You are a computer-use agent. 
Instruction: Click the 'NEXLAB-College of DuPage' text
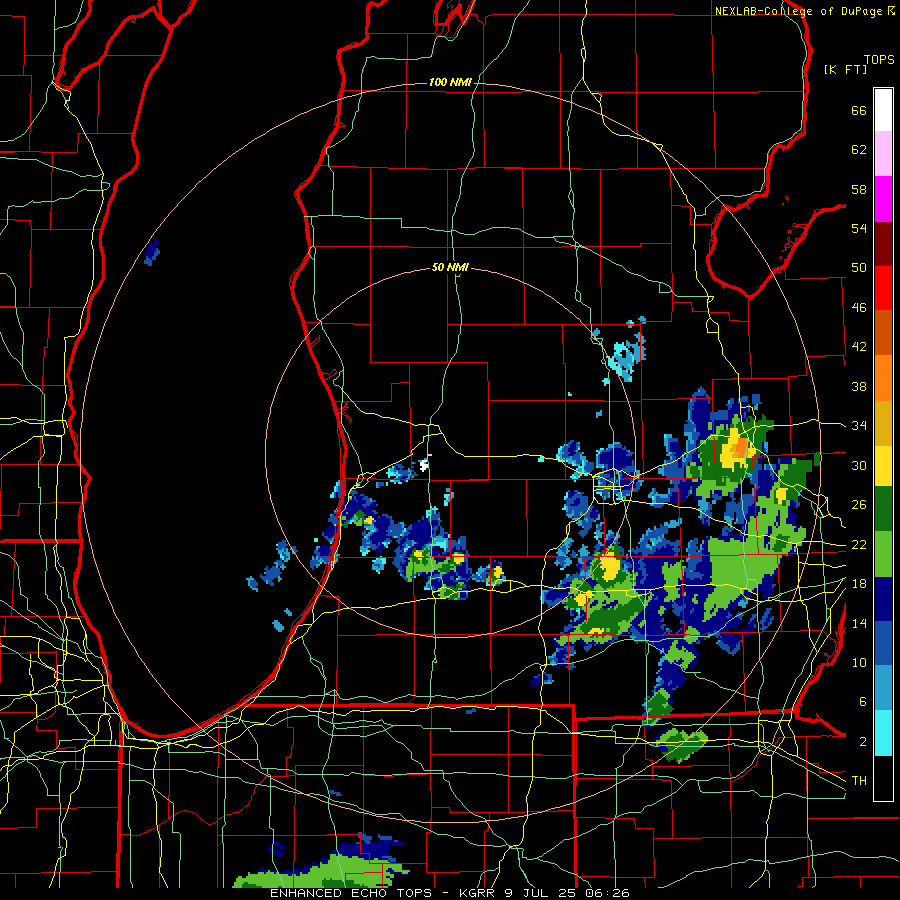(x=798, y=11)
